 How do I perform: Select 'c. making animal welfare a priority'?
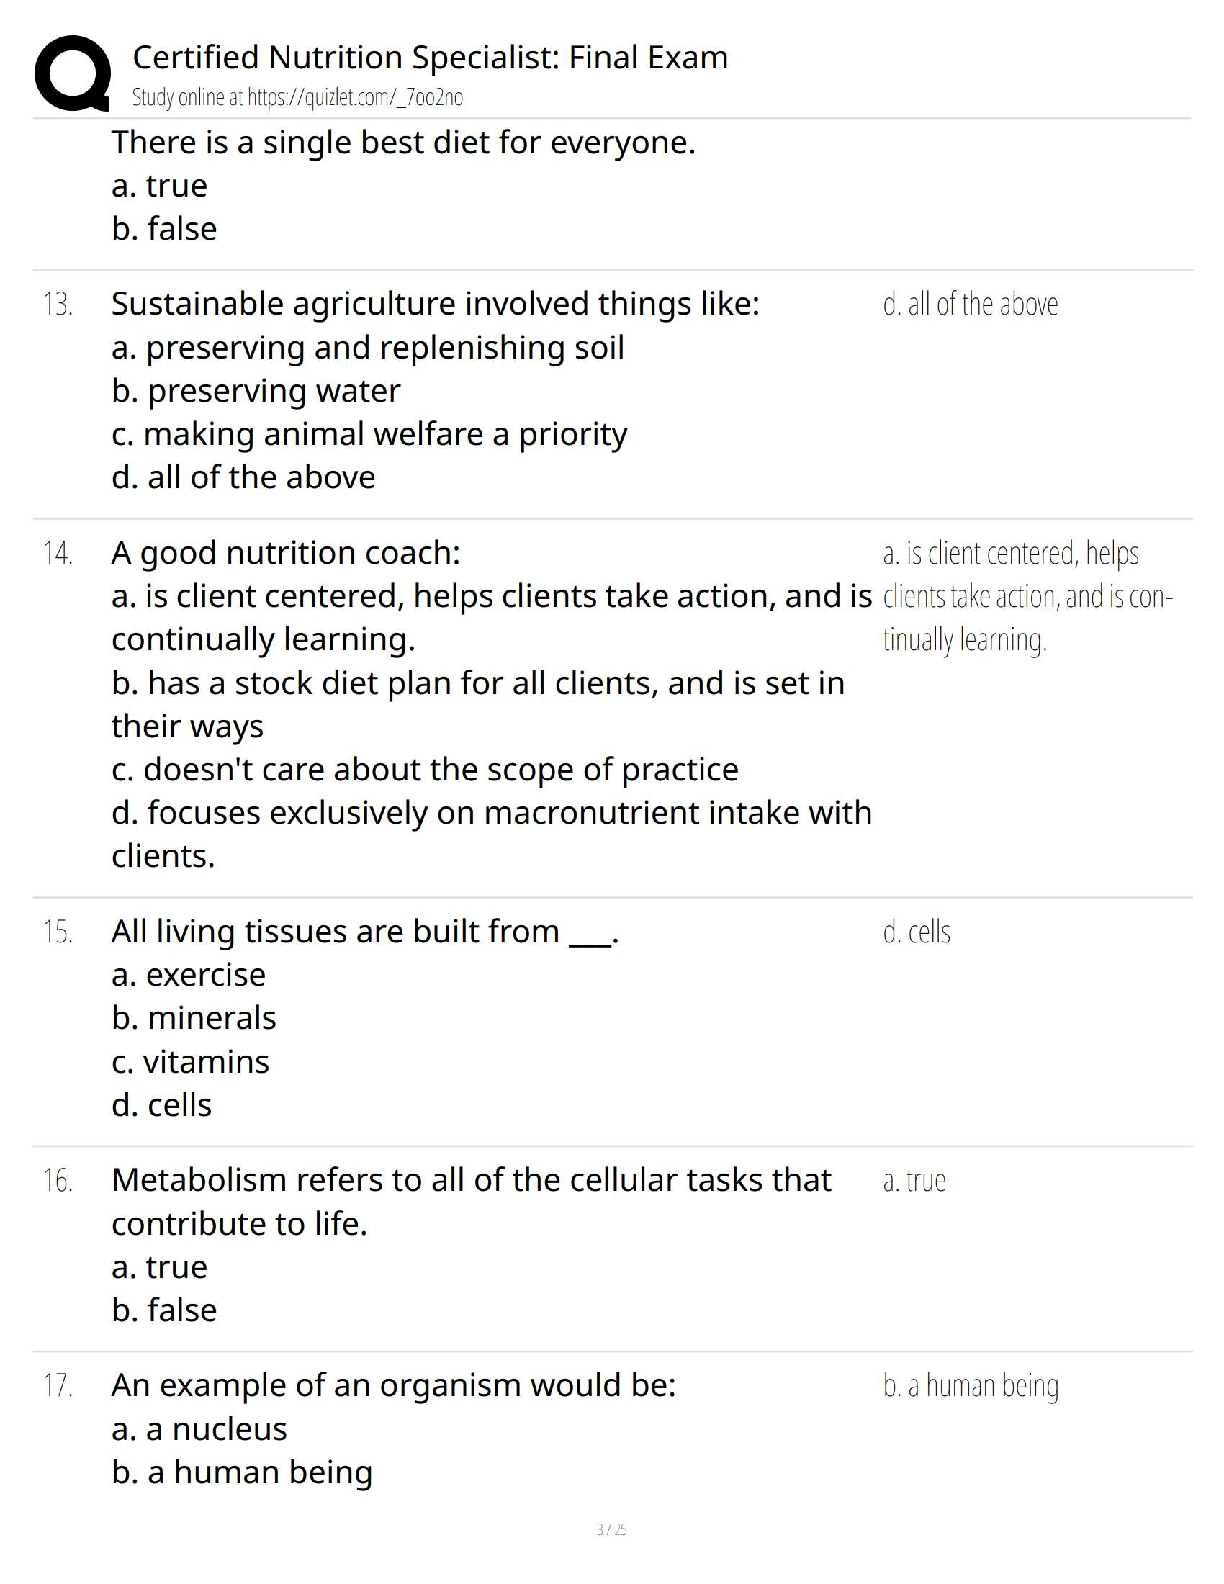369,434
